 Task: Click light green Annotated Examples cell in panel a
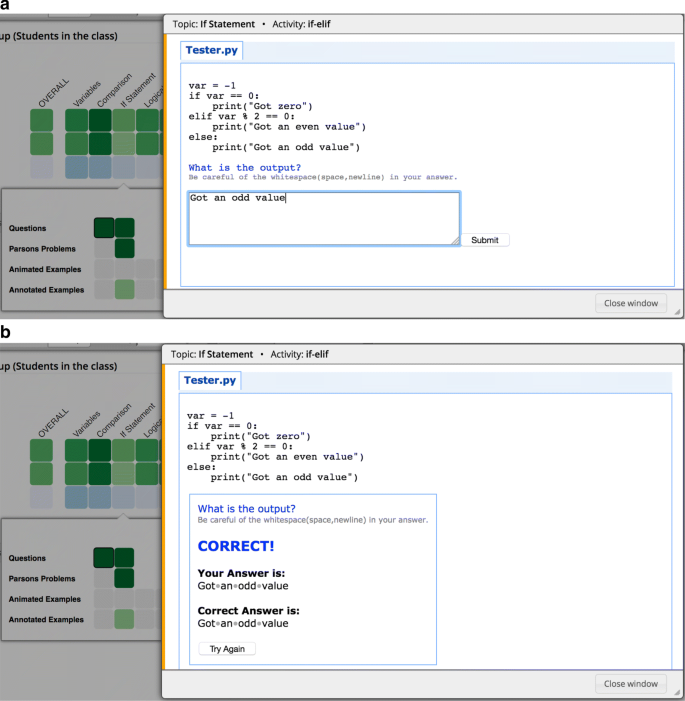[125, 289]
